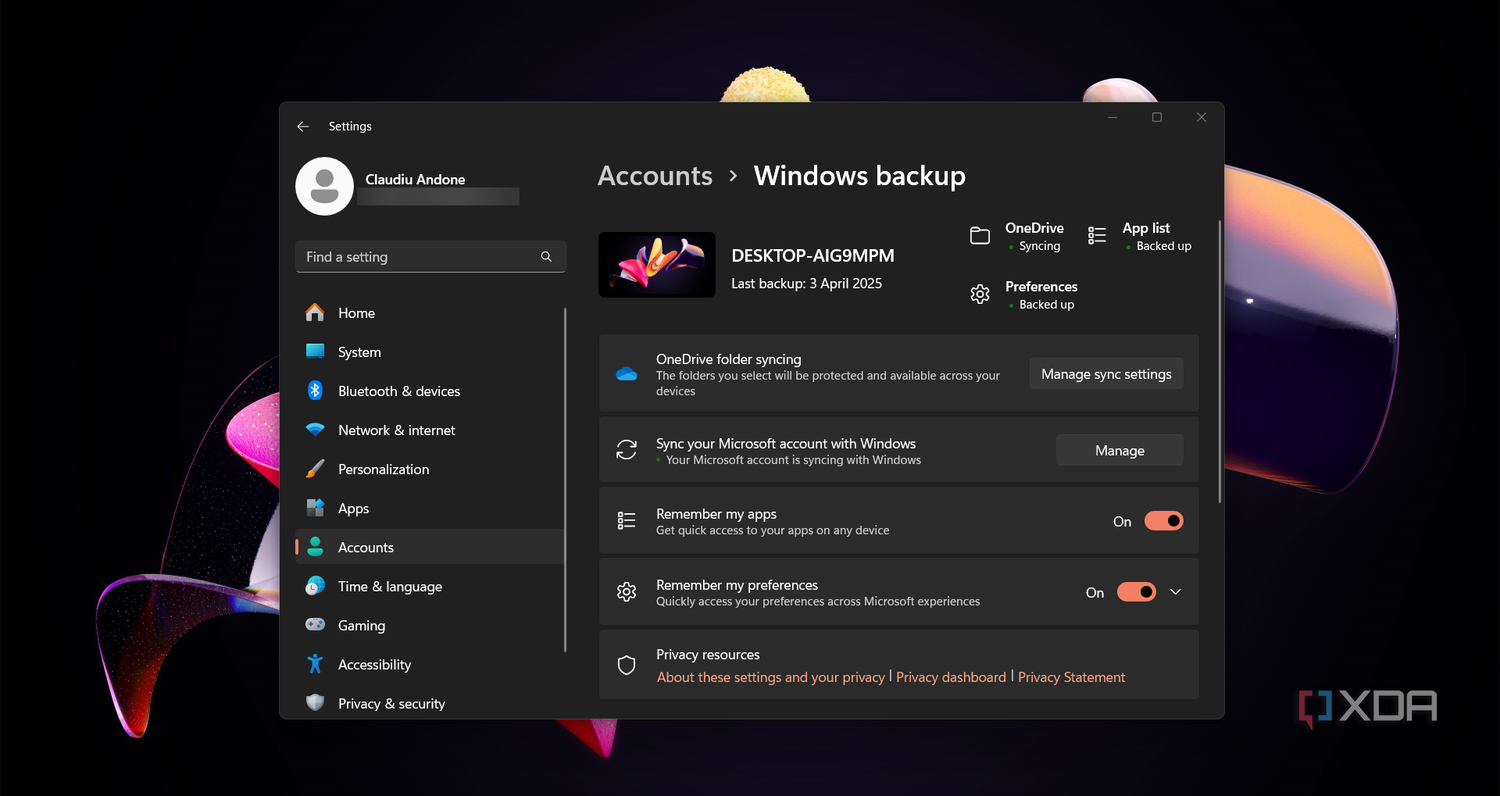
Task: Click the Time & language globe icon
Action: [x=315, y=586]
